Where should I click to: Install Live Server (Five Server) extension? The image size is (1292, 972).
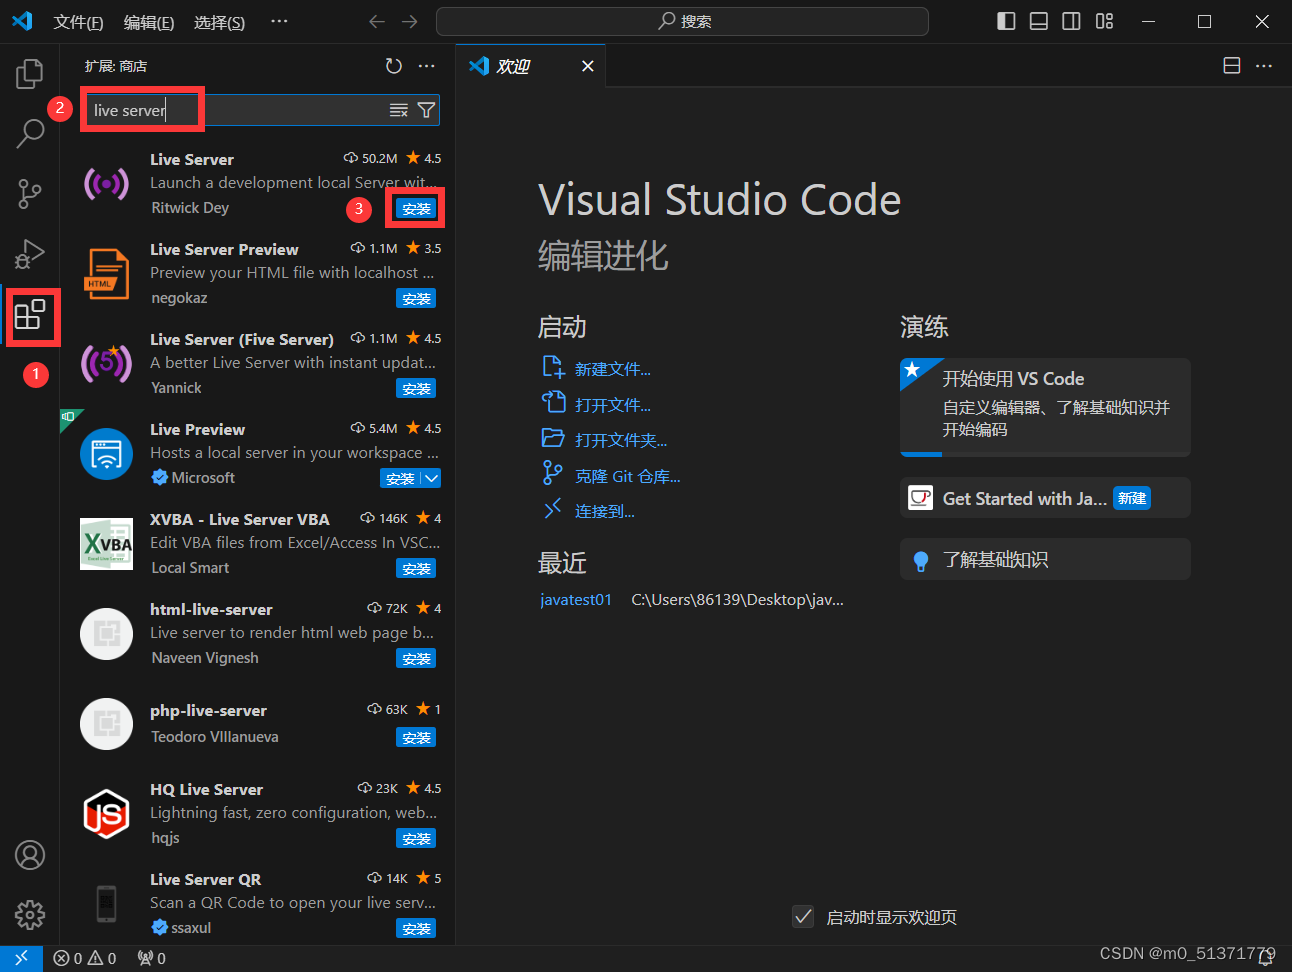(x=416, y=389)
